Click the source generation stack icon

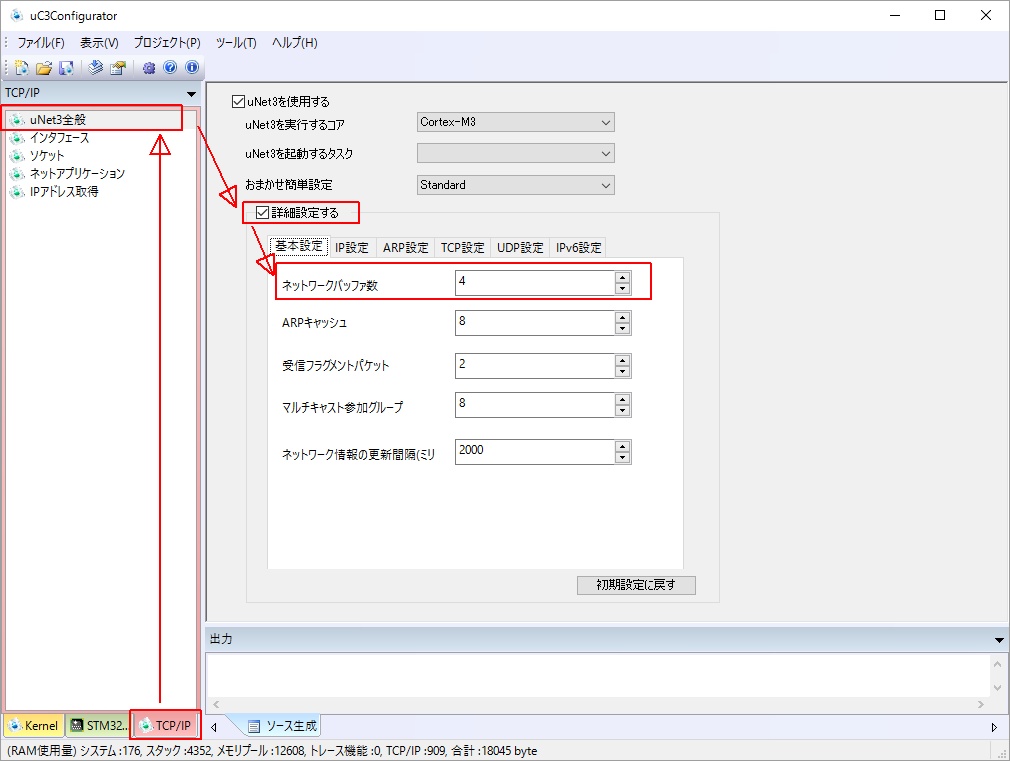(96, 68)
